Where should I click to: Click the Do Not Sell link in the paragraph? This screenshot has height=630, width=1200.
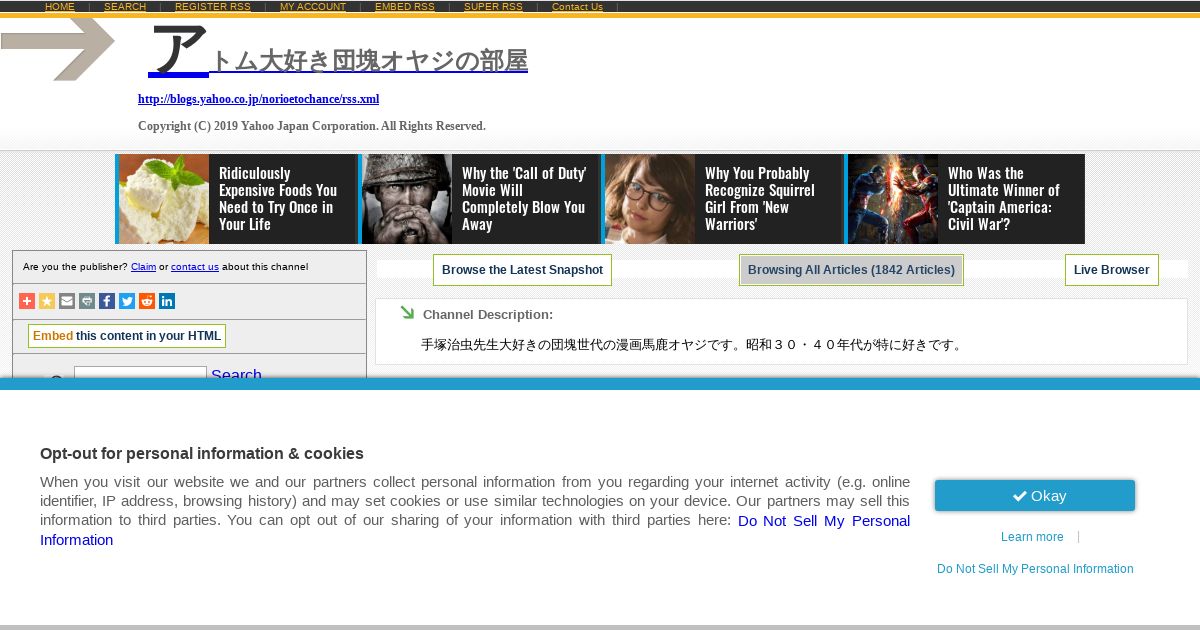[824, 521]
